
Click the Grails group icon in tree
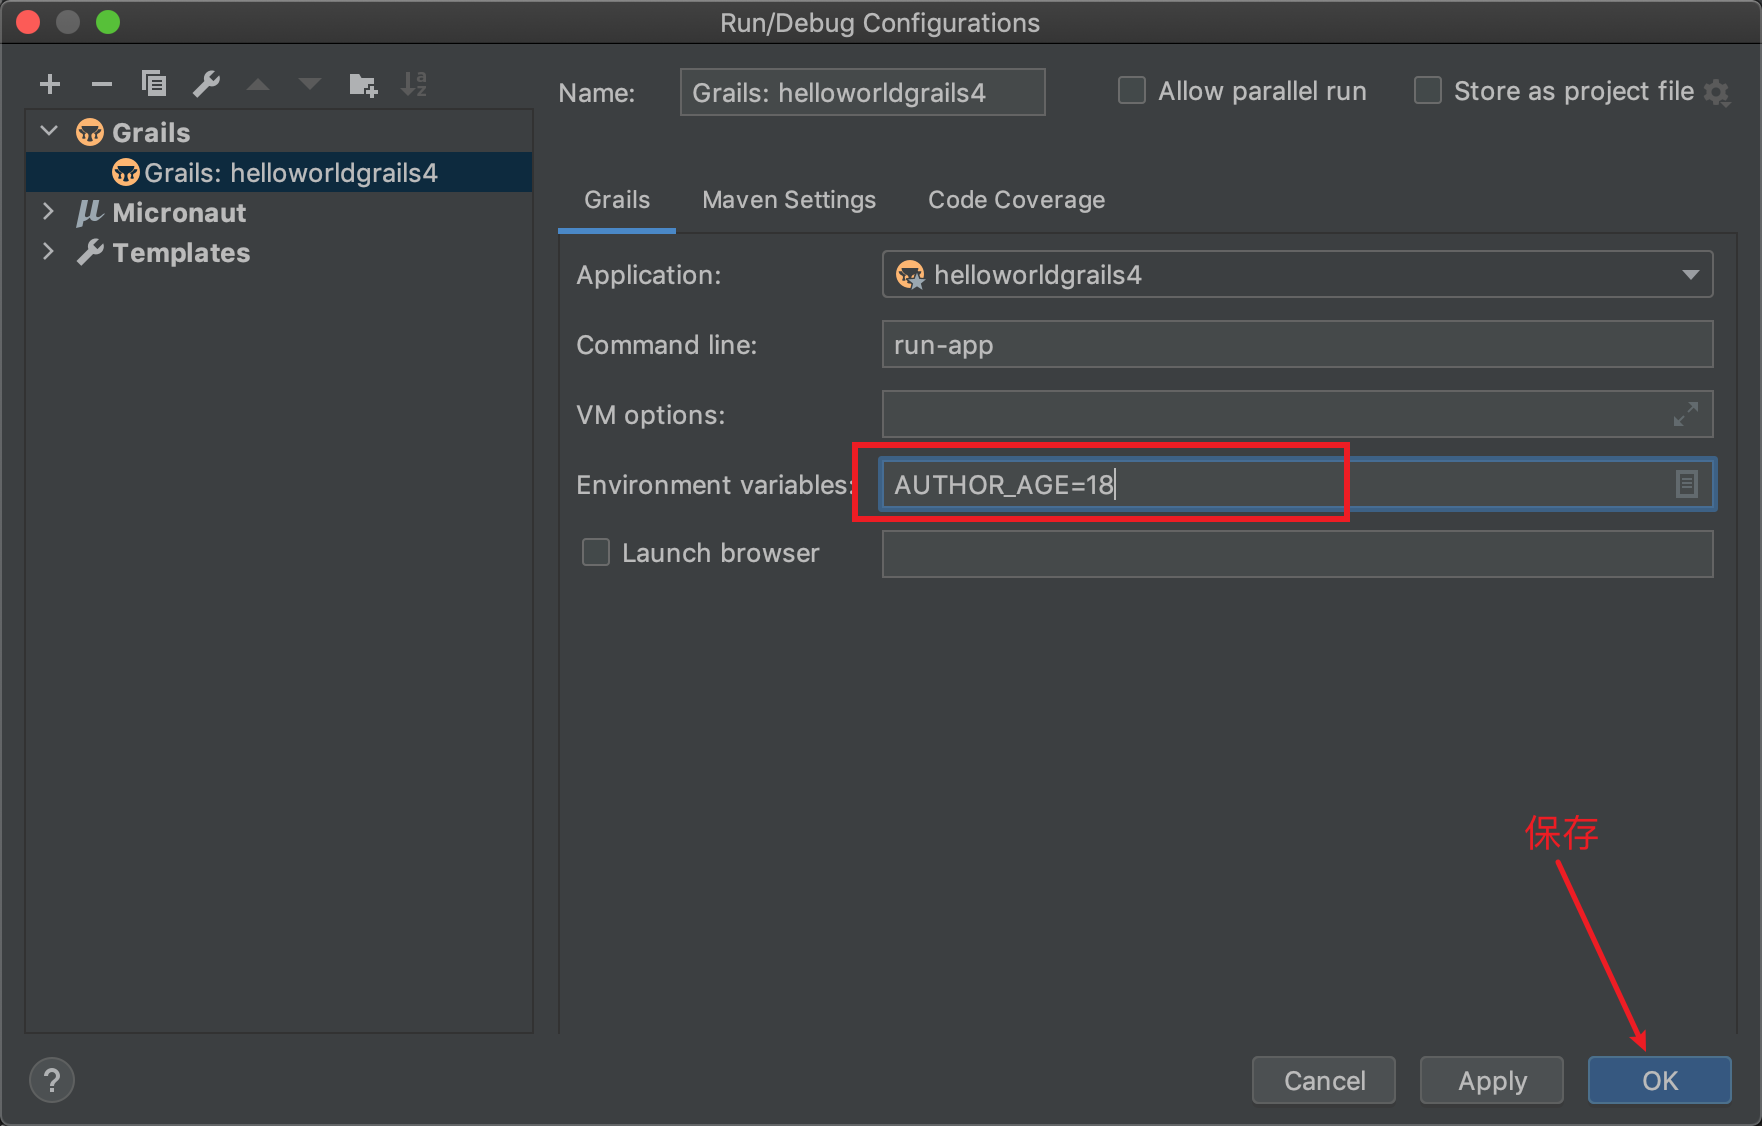[x=90, y=132]
